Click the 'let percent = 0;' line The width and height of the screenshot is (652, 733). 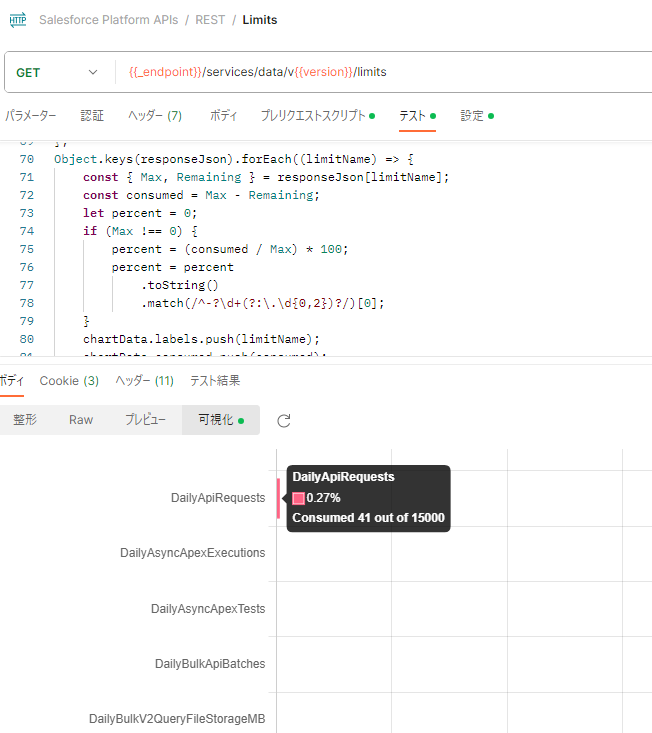pos(140,213)
